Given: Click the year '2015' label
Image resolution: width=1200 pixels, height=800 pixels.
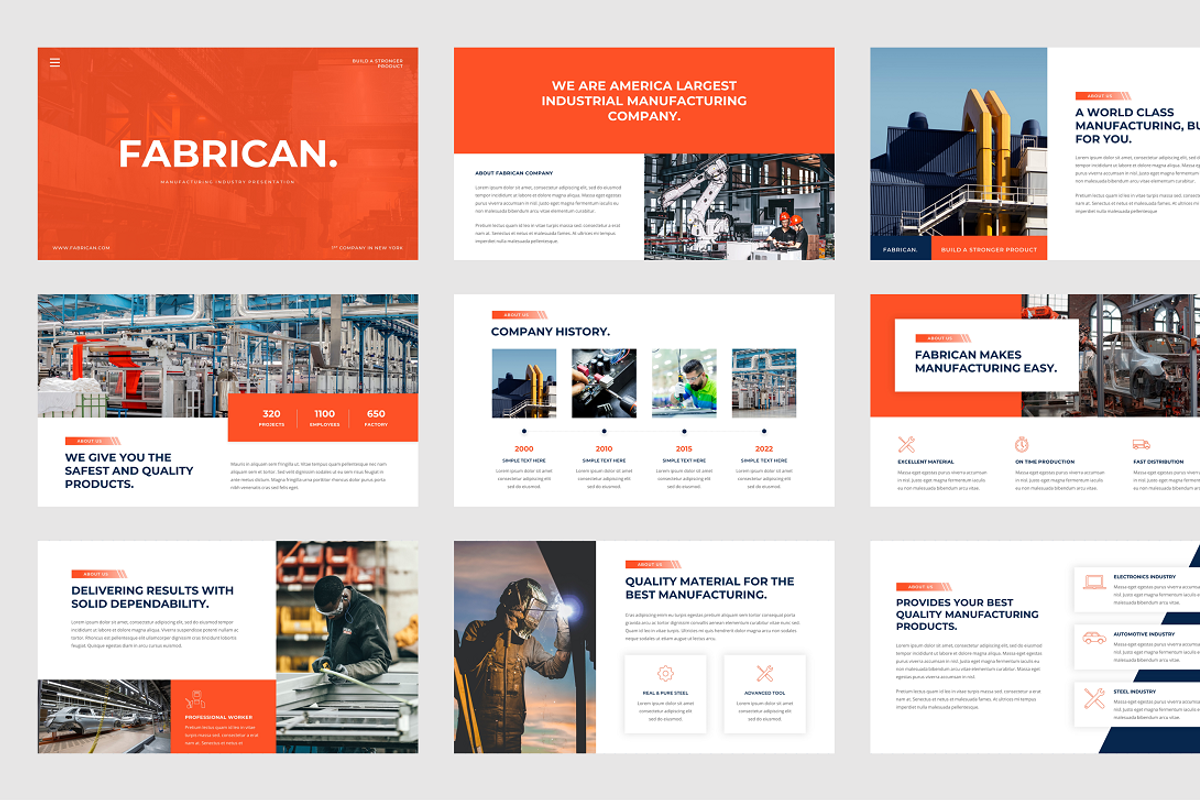Looking at the screenshot, I should (x=684, y=449).
